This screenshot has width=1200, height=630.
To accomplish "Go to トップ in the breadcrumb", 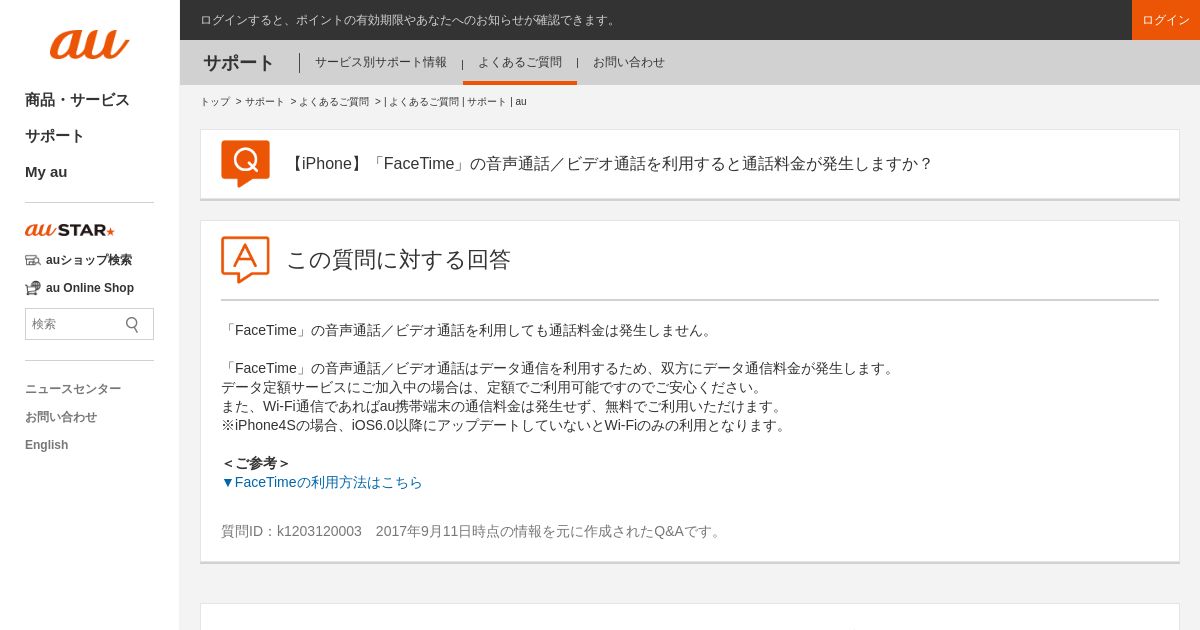I will coord(215,102).
